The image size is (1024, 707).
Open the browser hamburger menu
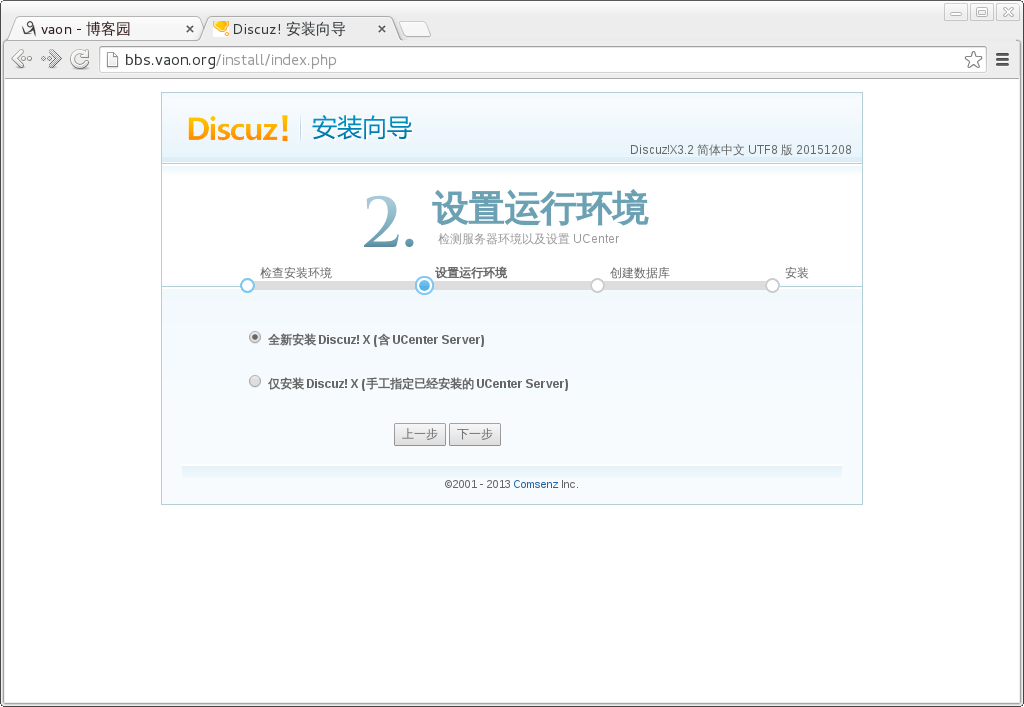1002,60
